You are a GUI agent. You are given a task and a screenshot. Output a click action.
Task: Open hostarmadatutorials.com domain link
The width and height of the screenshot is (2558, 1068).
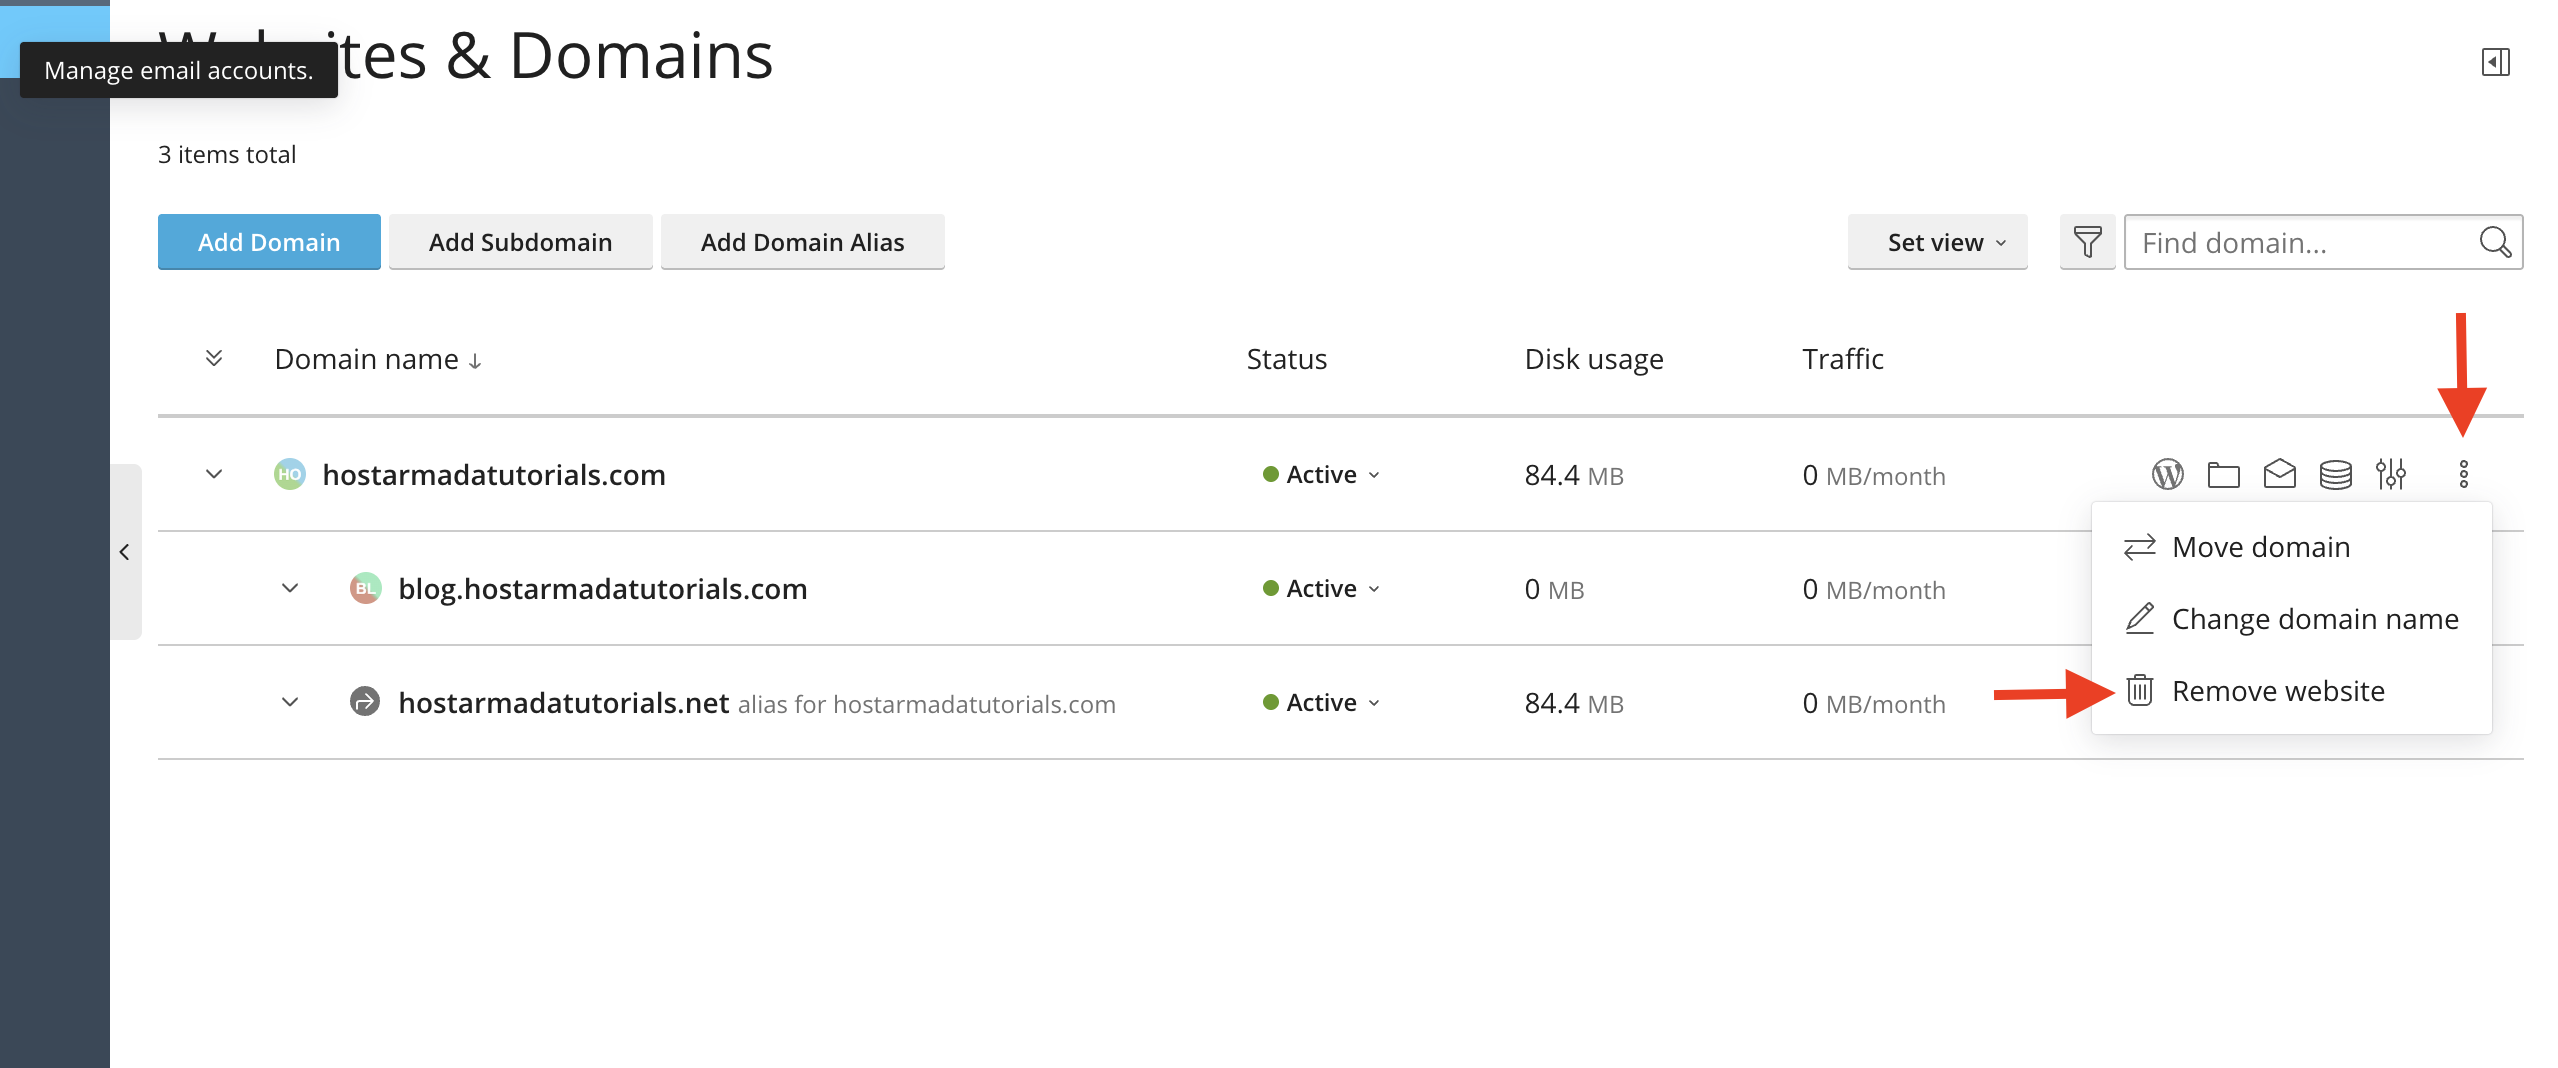click(494, 475)
